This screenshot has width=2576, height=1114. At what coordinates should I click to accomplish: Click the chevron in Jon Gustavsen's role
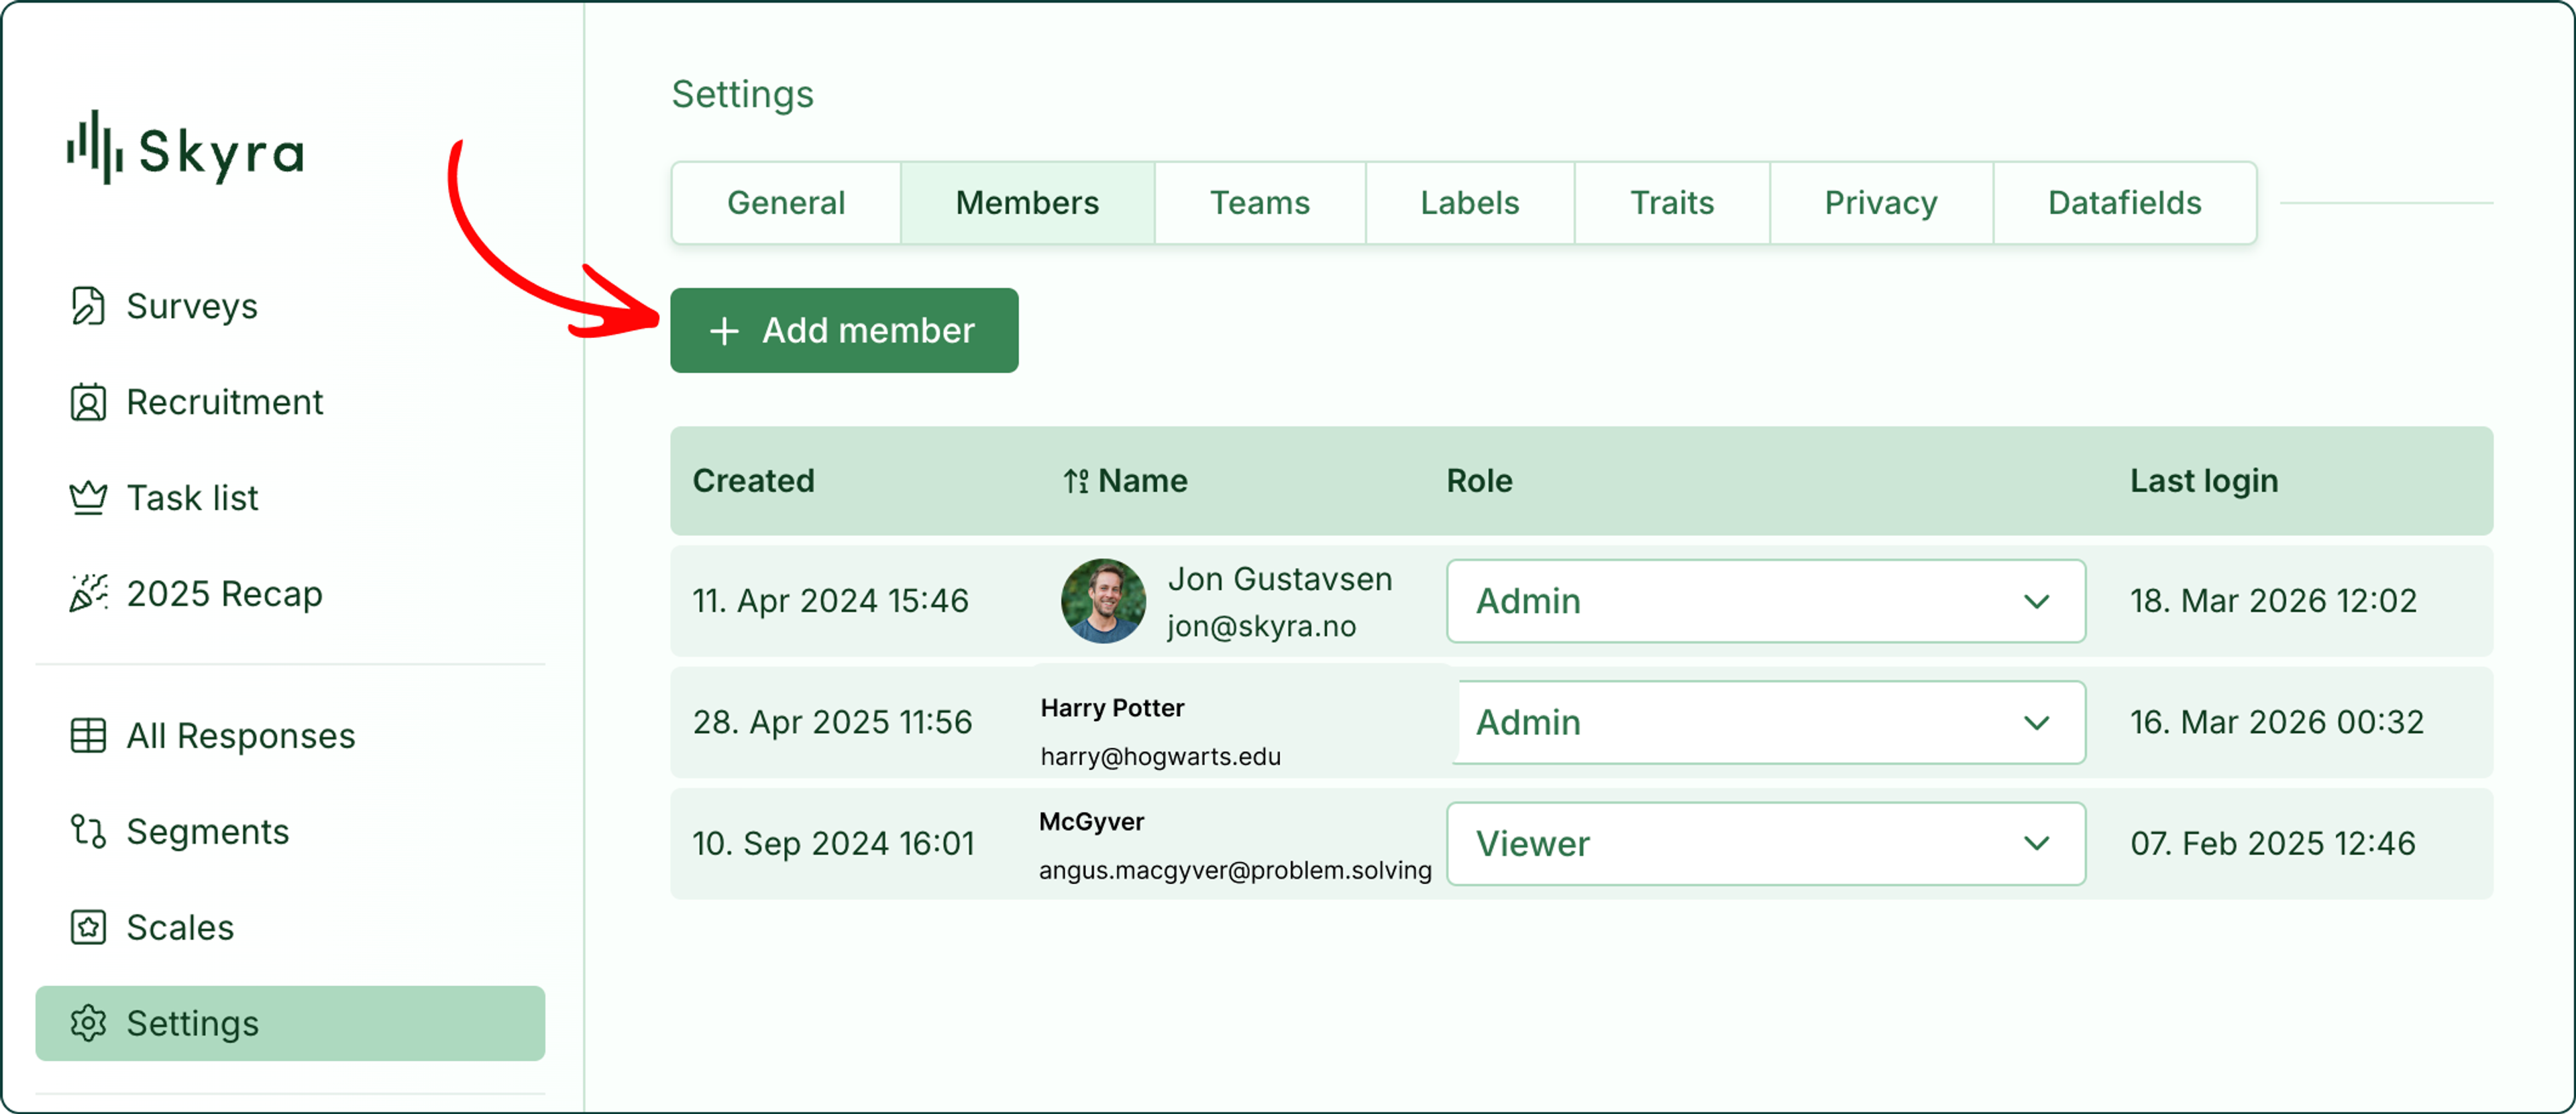pos(2037,601)
